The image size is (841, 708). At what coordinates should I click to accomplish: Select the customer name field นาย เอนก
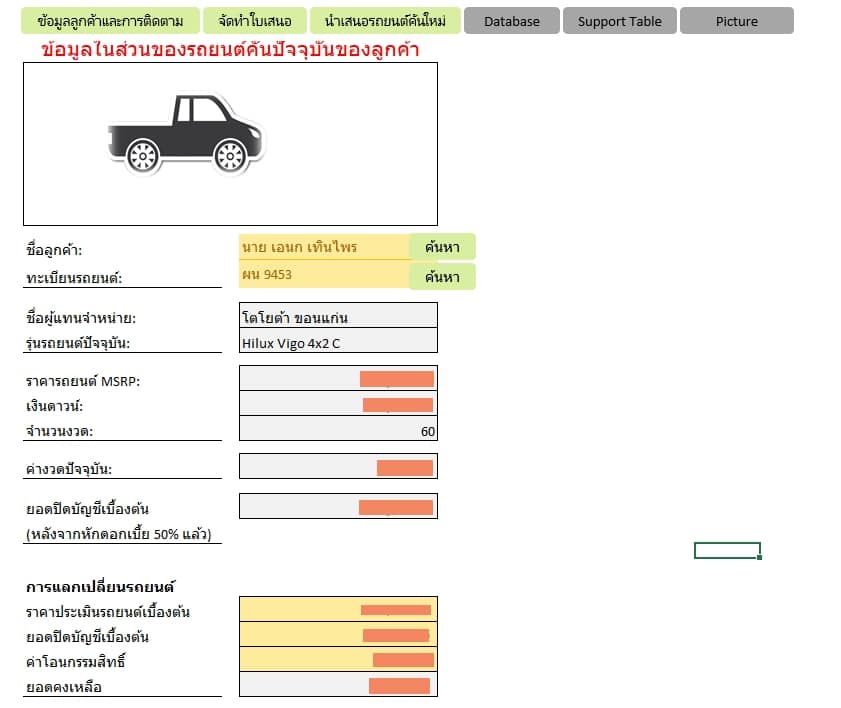pyautogui.click(x=324, y=247)
